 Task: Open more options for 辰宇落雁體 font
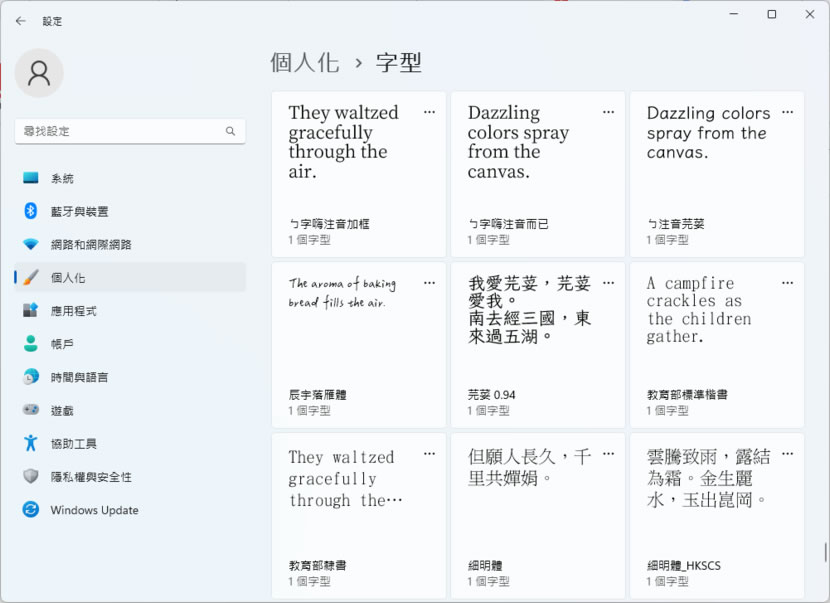pyautogui.click(x=429, y=283)
